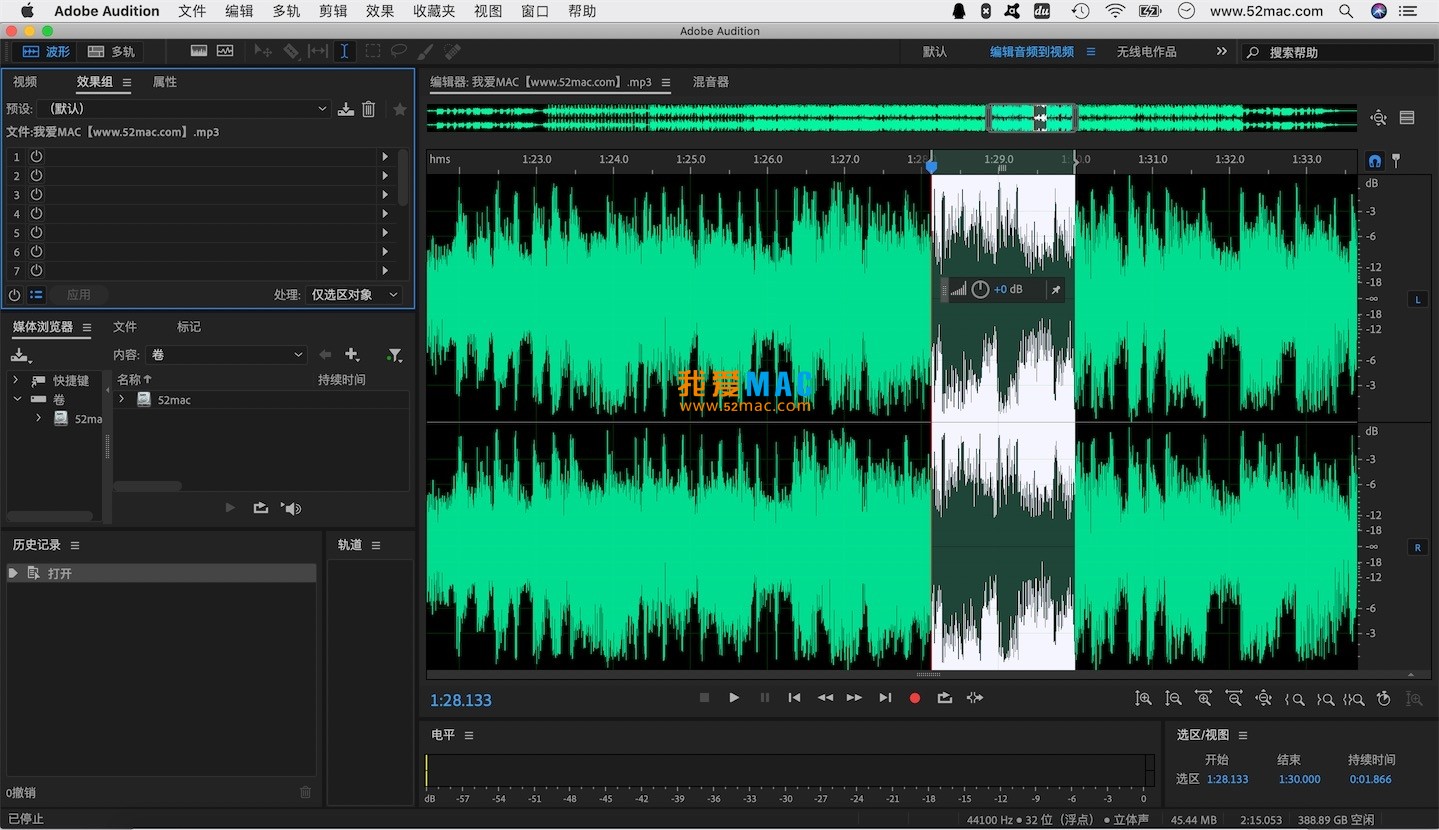Toggle power for effect slot 3
Screen dimensions: 1439x830
36,195
